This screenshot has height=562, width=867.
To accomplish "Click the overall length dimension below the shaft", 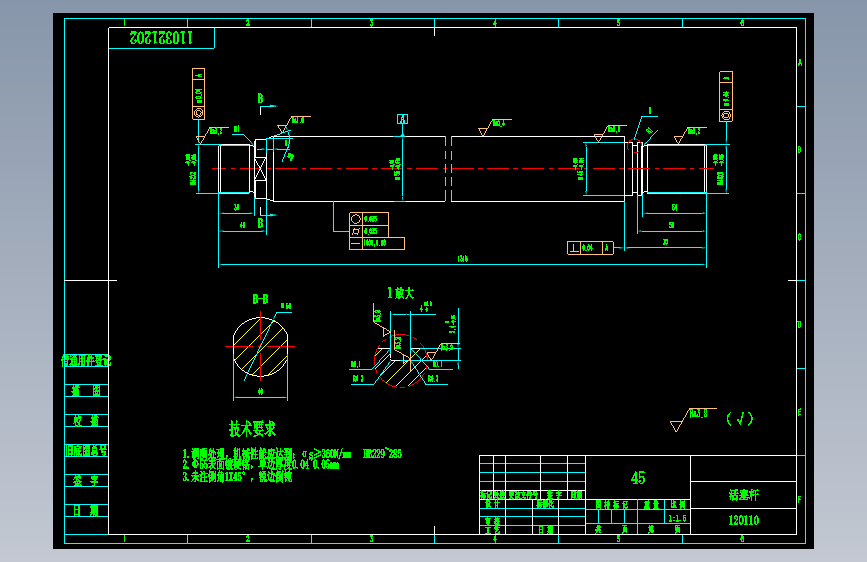I will click(463, 259).
